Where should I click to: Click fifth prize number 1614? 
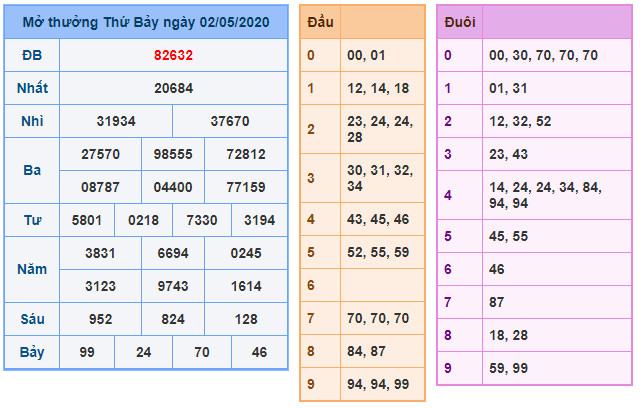pyautogui.click(x=246, y=286)
